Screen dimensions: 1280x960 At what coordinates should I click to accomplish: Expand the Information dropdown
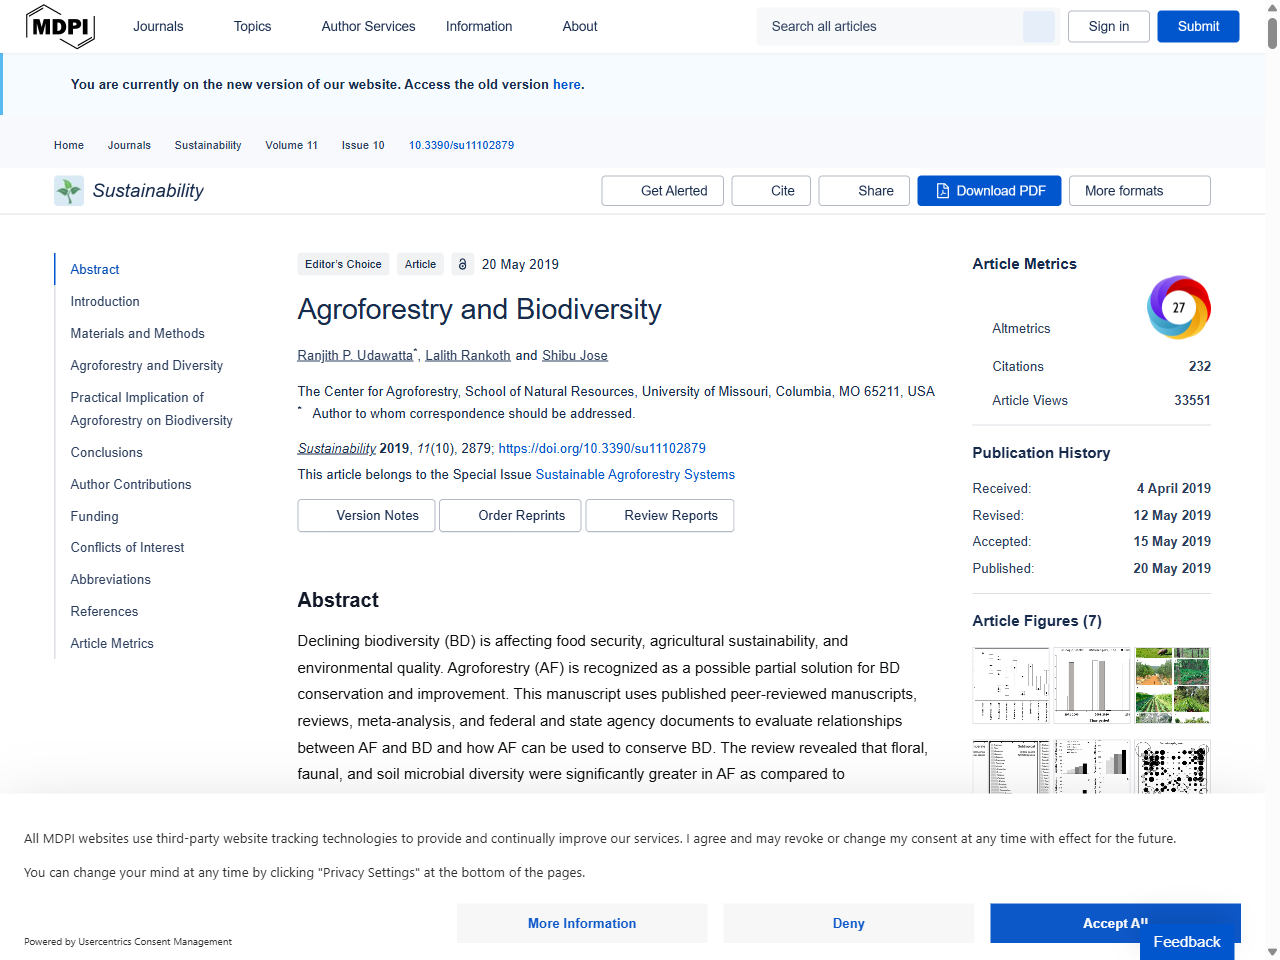click(478, 26)
